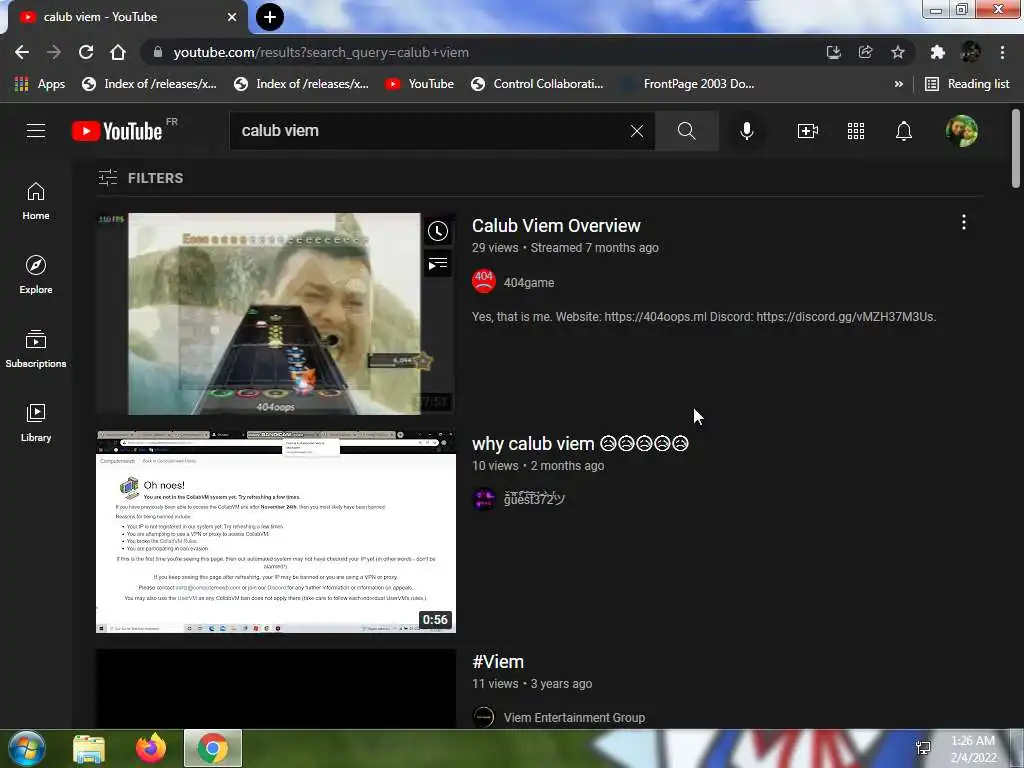Open a new tab with the plus
The width and height of the screenshot is (1024, 768).
(270, 17)
